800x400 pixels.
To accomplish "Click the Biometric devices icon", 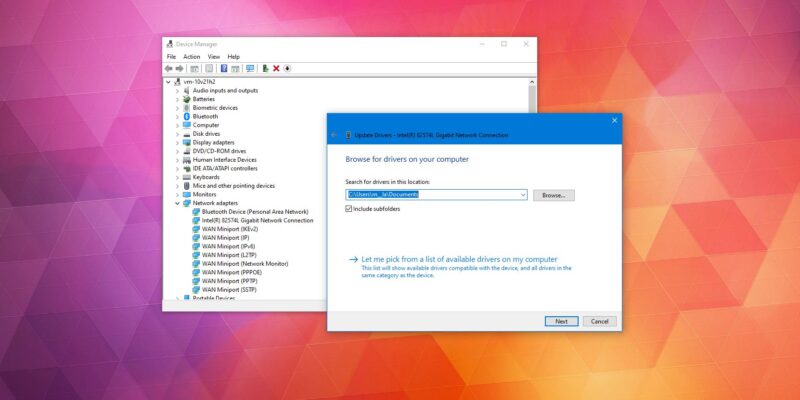I will tap(186, 108).
